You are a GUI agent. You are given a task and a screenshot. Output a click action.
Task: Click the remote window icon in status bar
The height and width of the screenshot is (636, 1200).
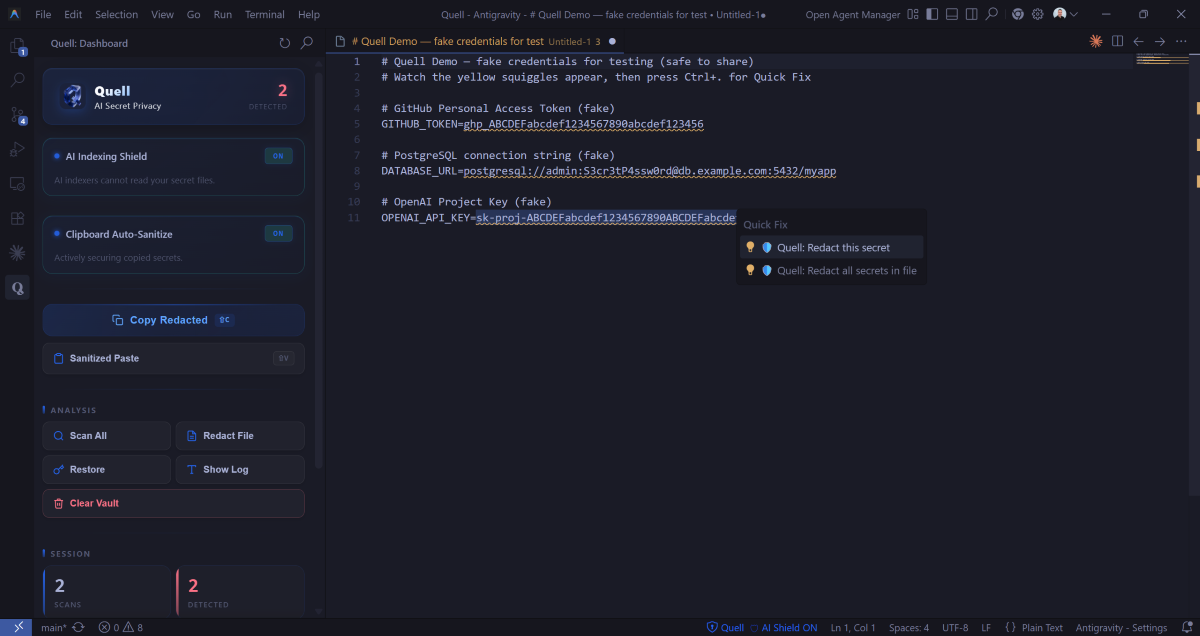18,628
